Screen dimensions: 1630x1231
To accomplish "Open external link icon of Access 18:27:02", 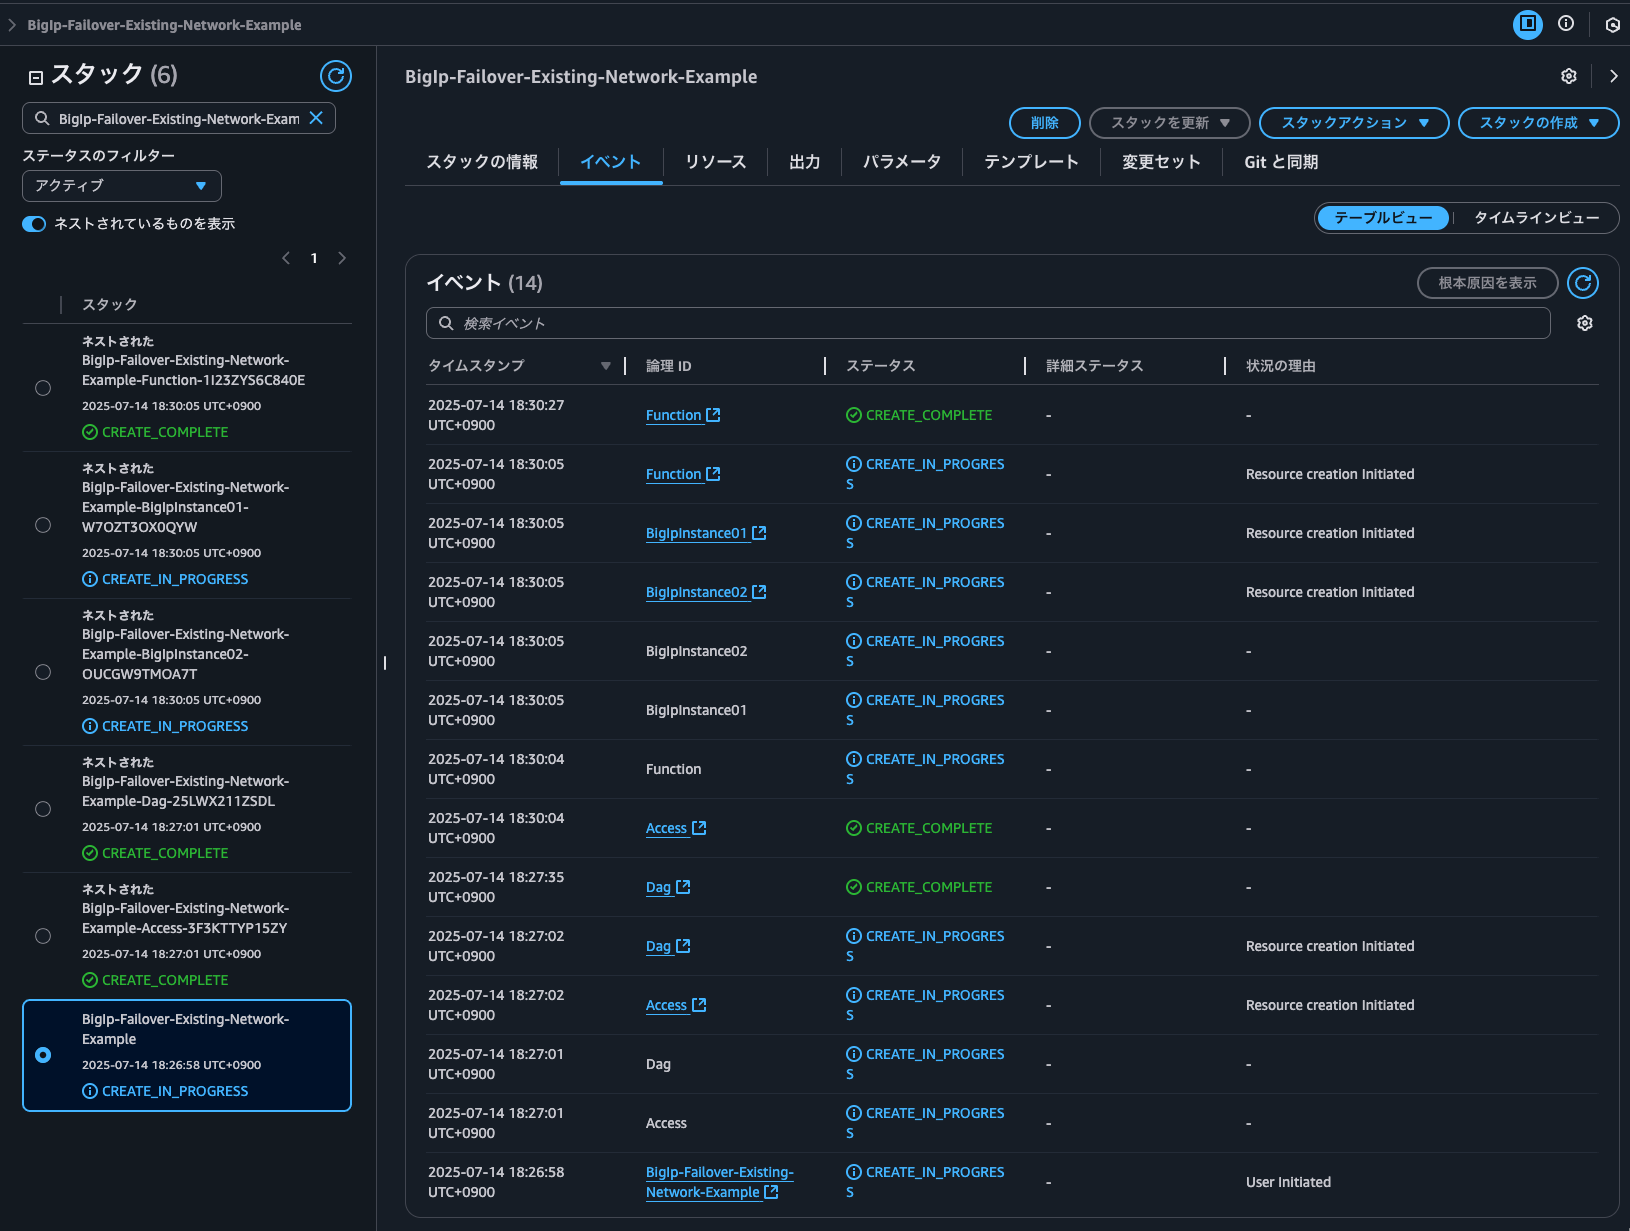I will point(699,1005).
